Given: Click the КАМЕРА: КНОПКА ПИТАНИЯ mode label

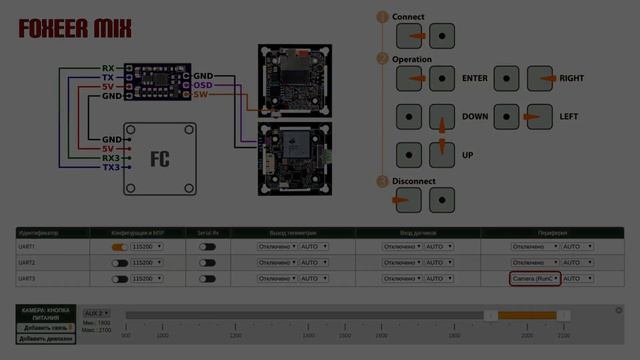Looking at the screenshot, I should click(46, 314).
